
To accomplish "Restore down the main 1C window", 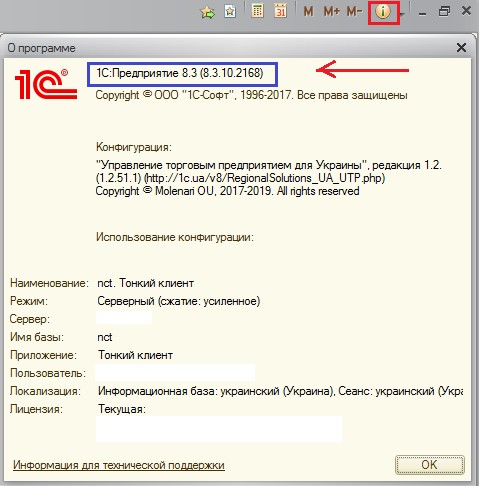I will [444, 12].
